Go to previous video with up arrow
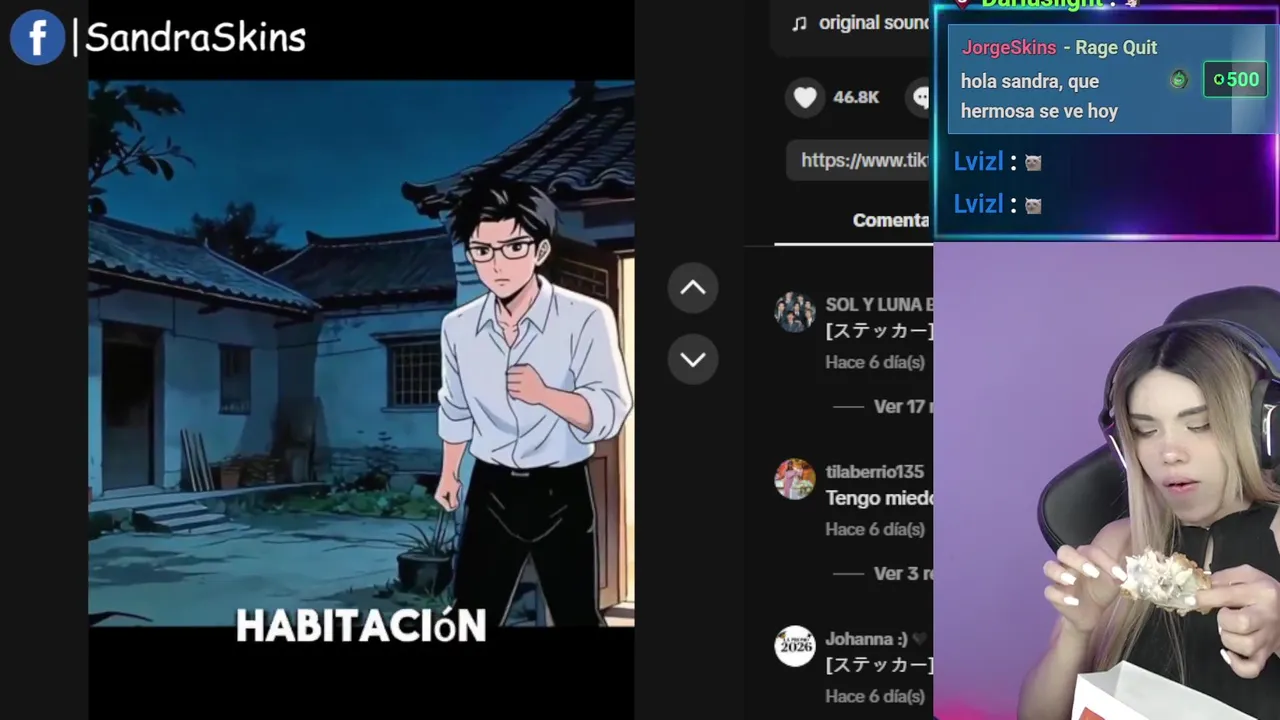 coord(693,288)
